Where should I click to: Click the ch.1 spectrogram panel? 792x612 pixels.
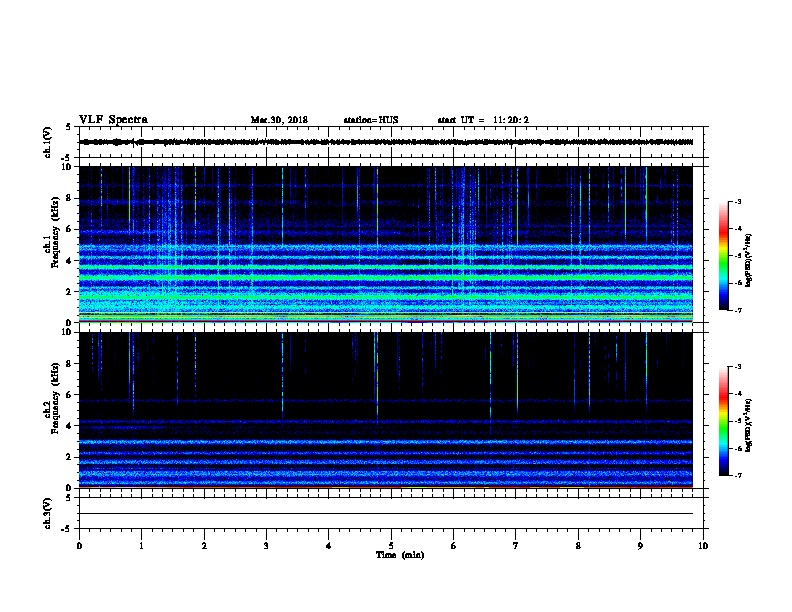tap(386, 244)
